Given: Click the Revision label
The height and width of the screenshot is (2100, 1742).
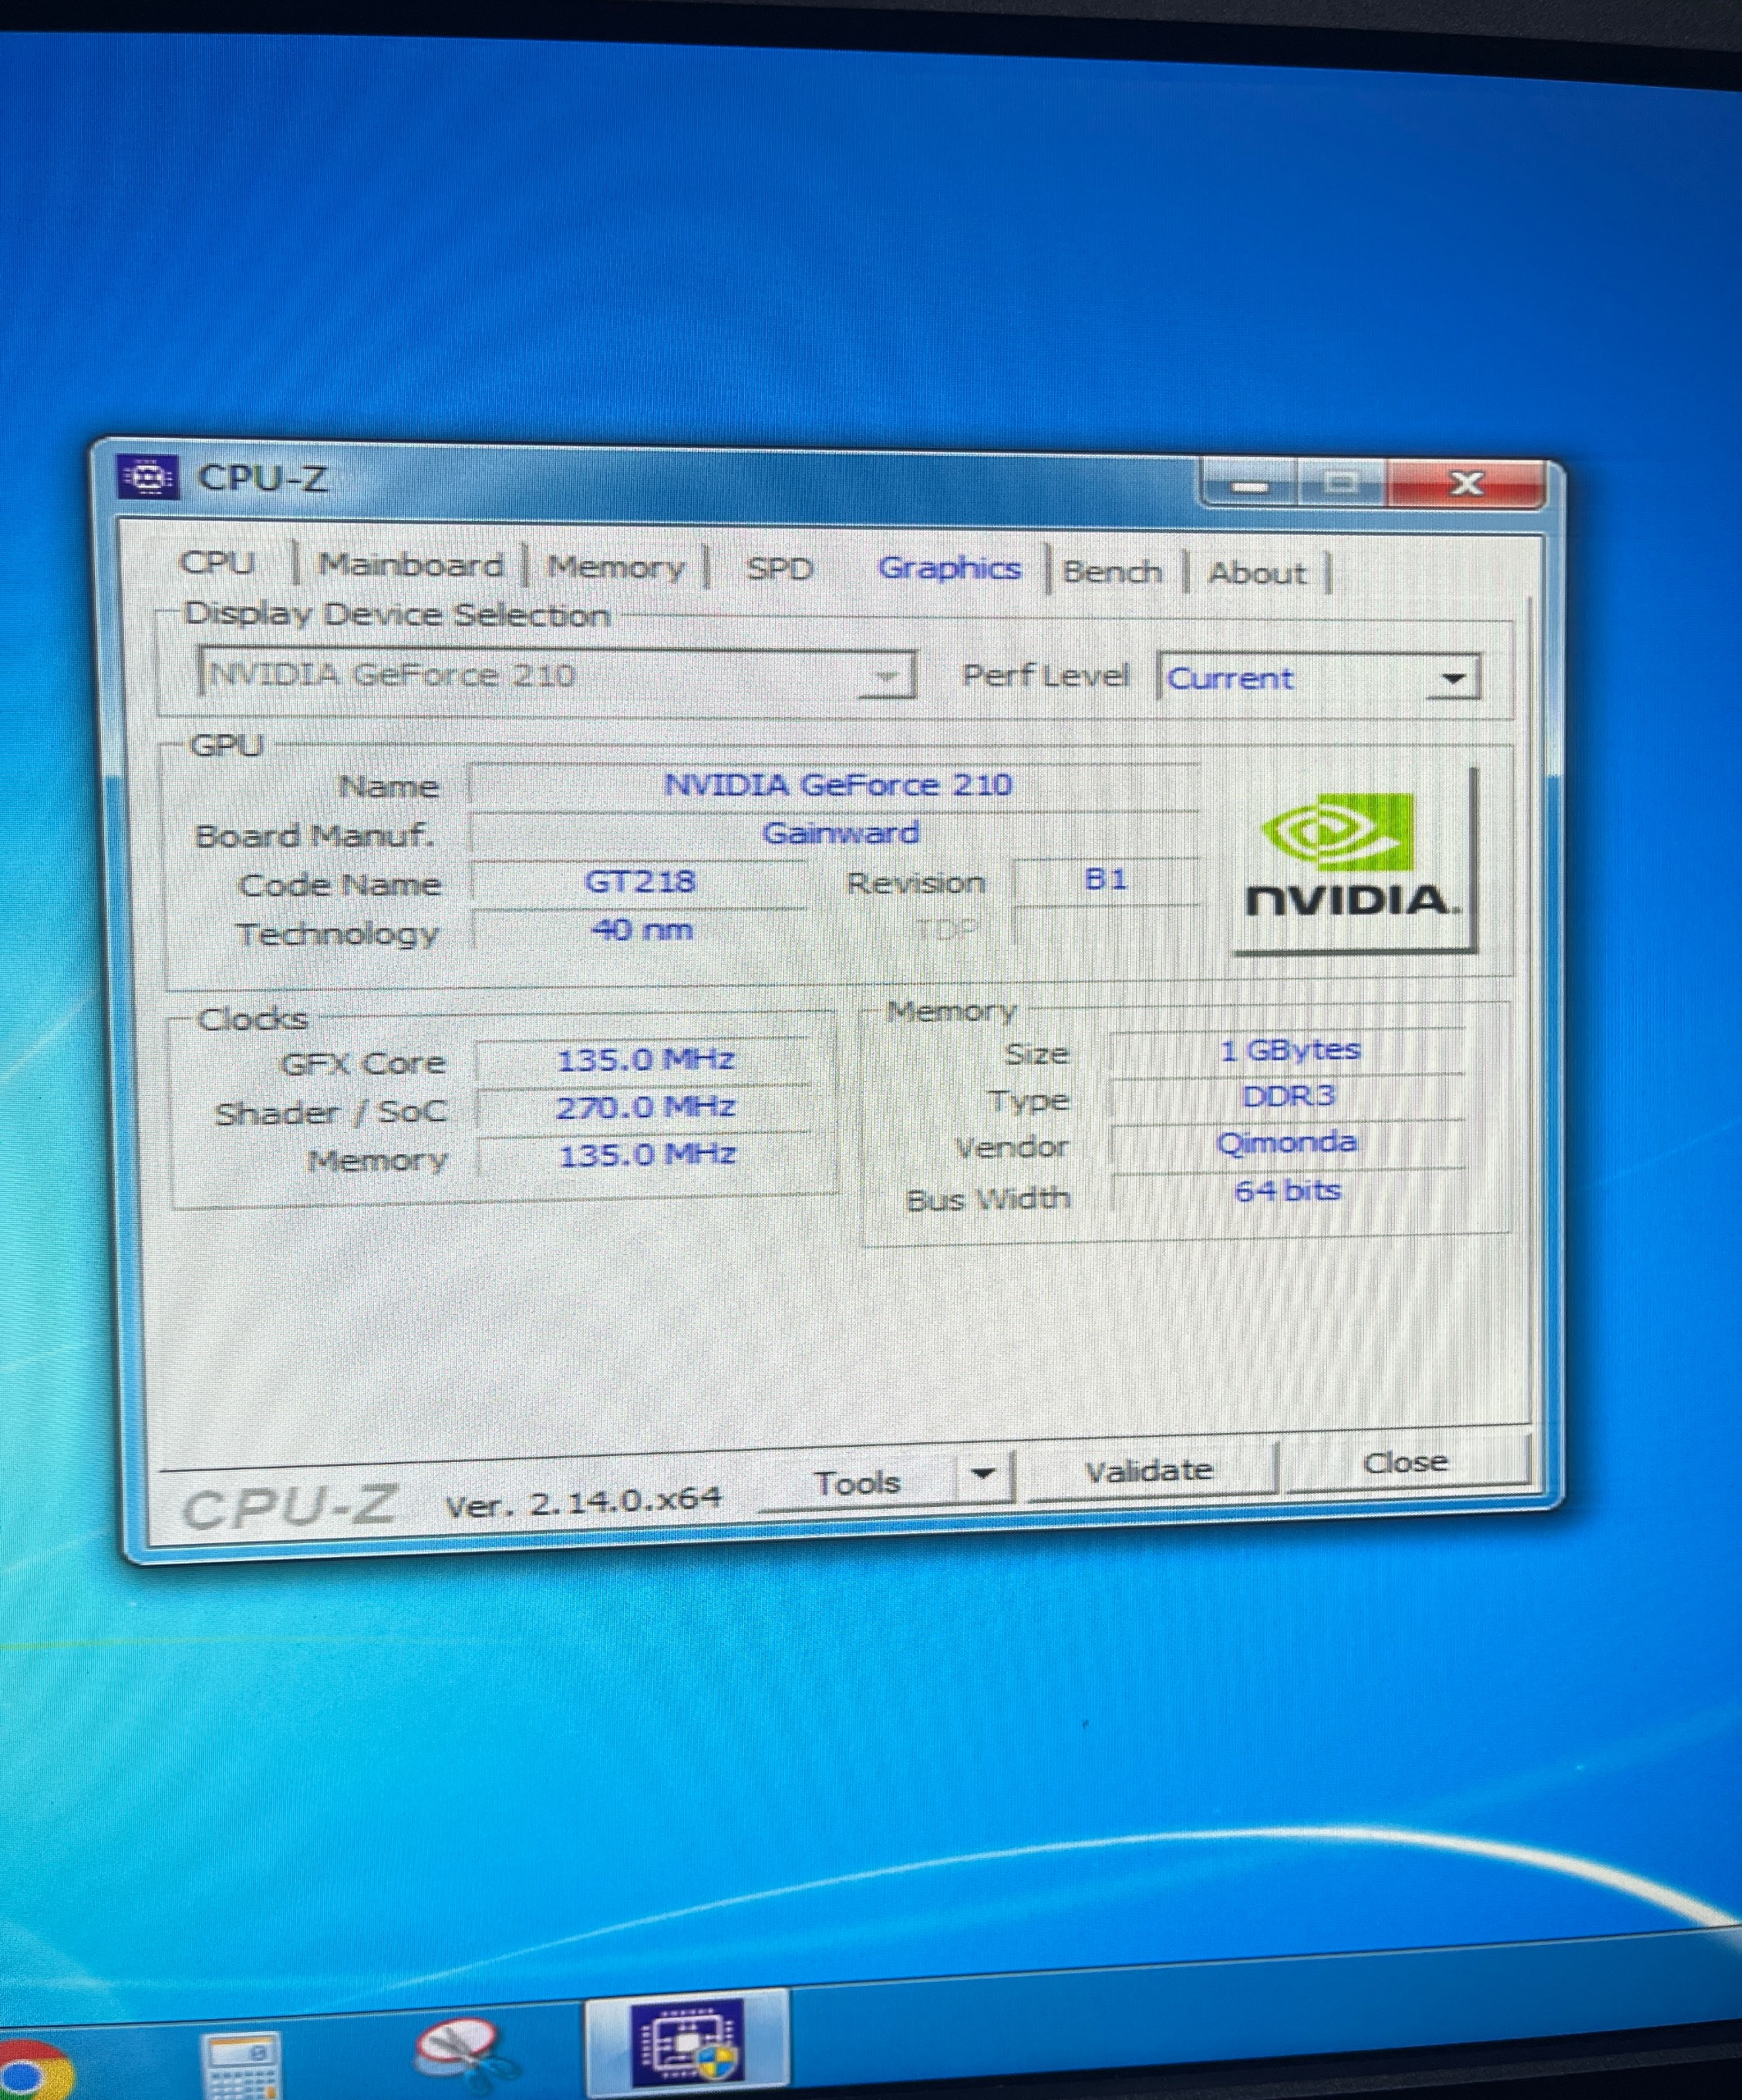Looking at the screenshot, I should tap(916, 883).
